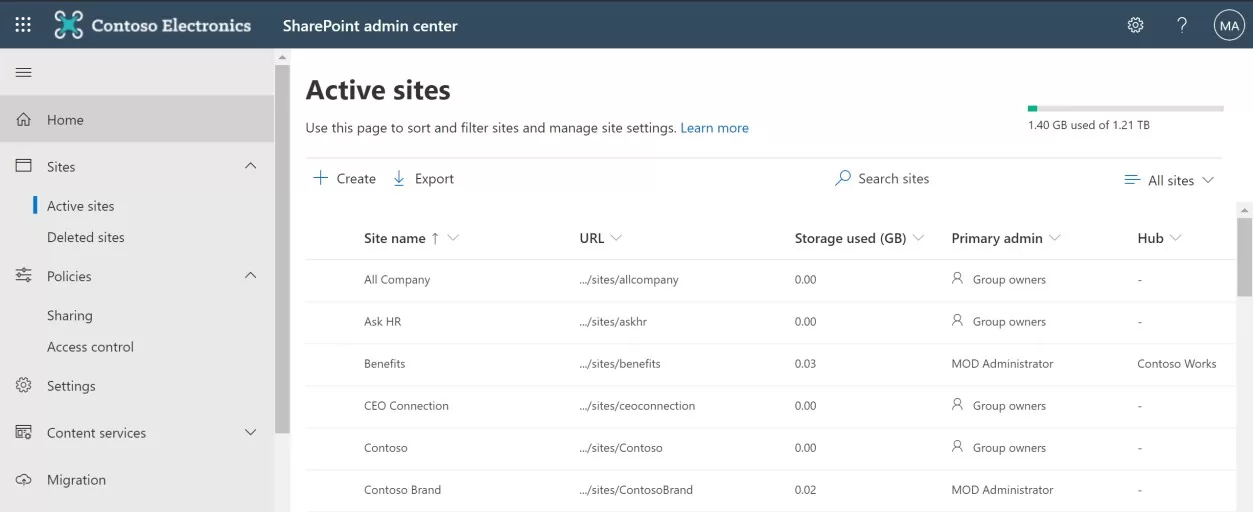Click the Sites window icon
The image size is (1253, 512).
pyautogui.click(x=24, y=166)
